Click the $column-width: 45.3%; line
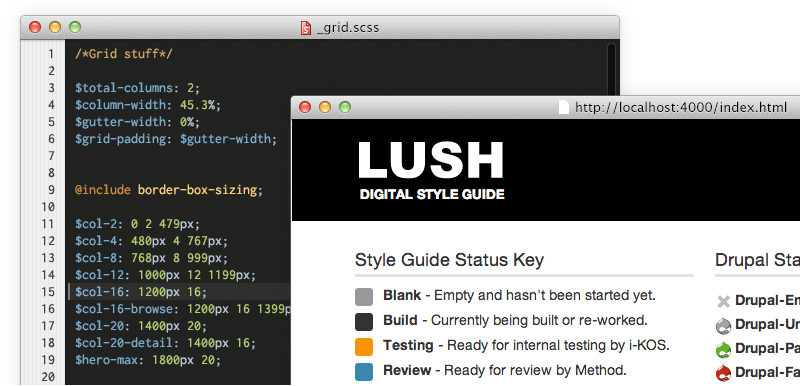The width and height of the screenshot is (800, 386). (x=148, y=105)
